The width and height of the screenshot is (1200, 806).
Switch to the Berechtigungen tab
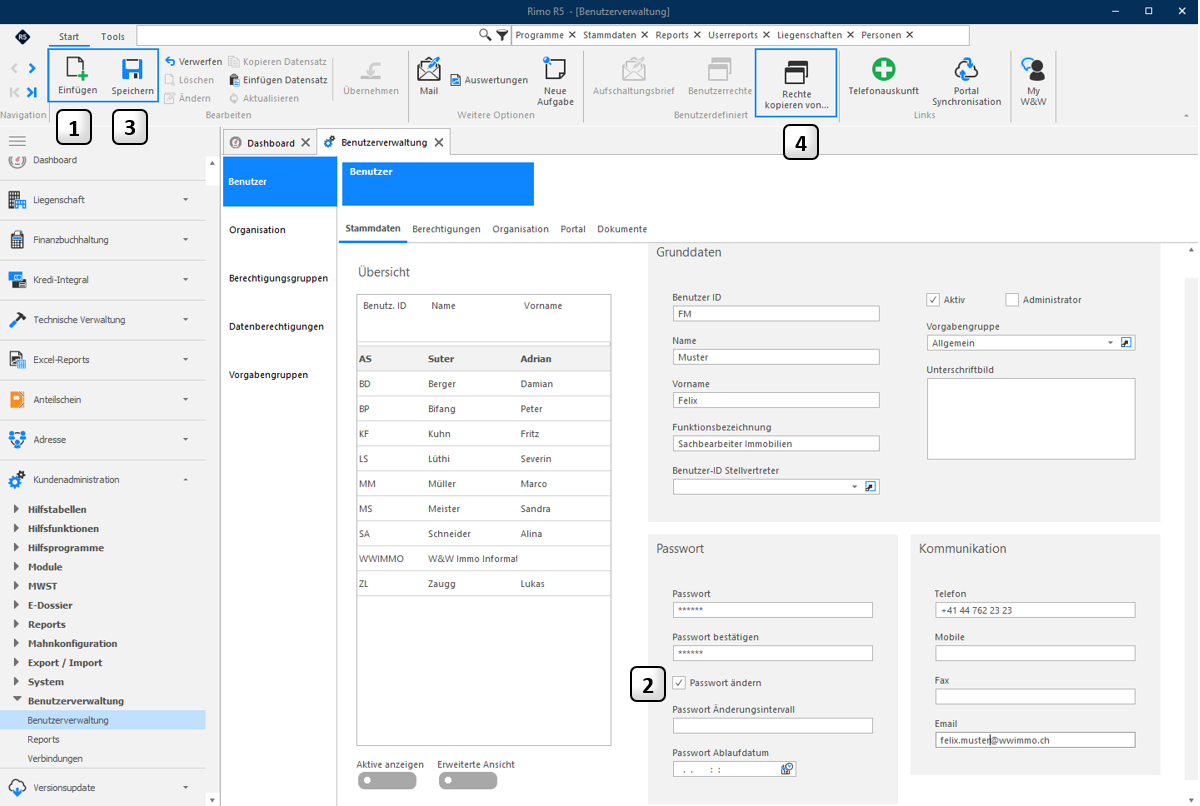click(x=446, y=229)
